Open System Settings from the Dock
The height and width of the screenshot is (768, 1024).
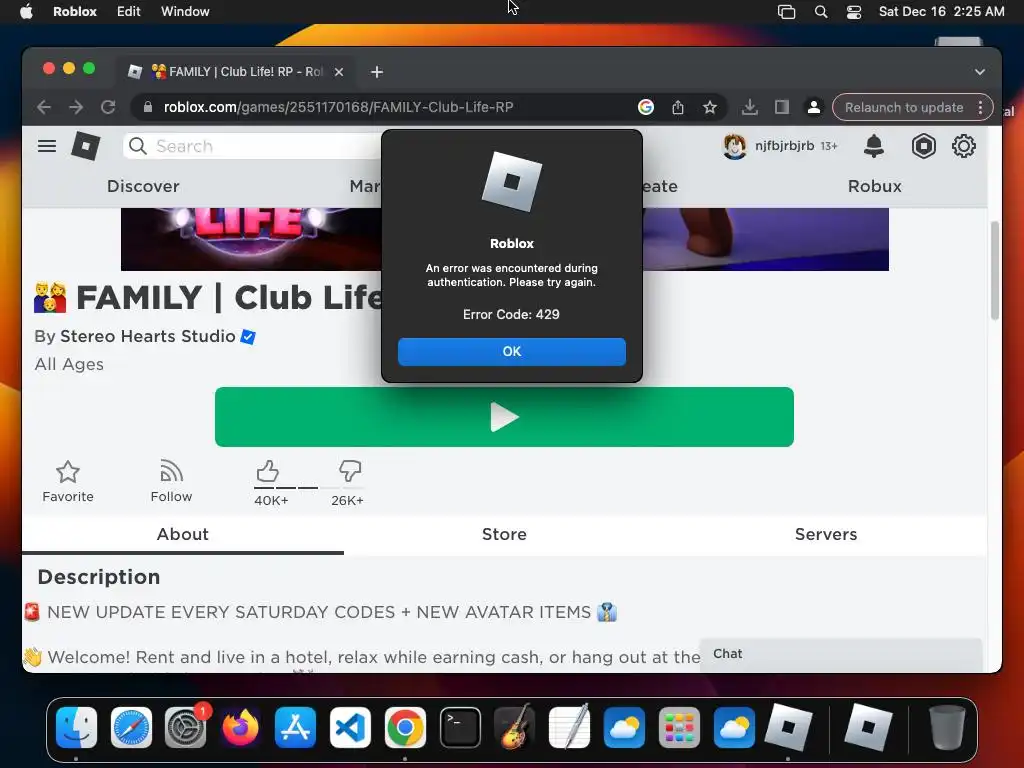click(x=186, y=727)
